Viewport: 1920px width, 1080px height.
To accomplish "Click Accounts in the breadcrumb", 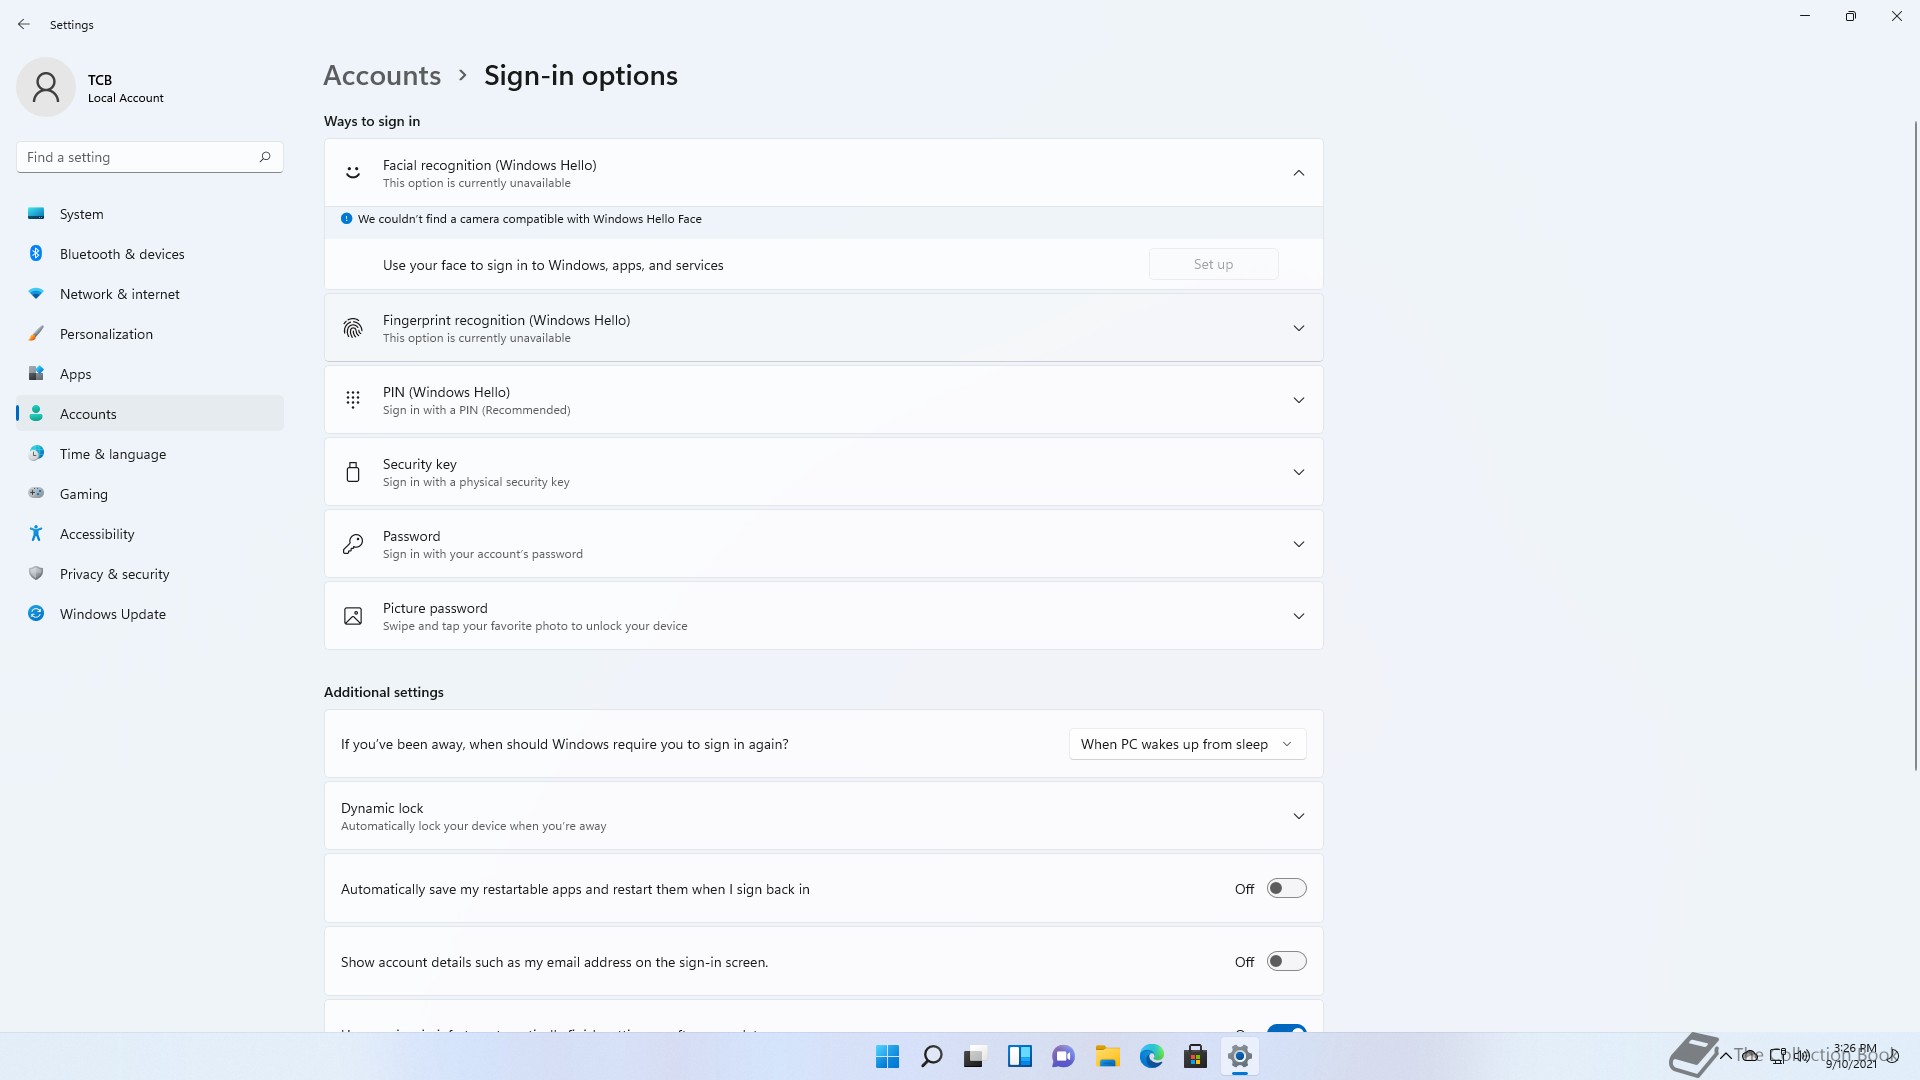I will [x=382, y=75].
